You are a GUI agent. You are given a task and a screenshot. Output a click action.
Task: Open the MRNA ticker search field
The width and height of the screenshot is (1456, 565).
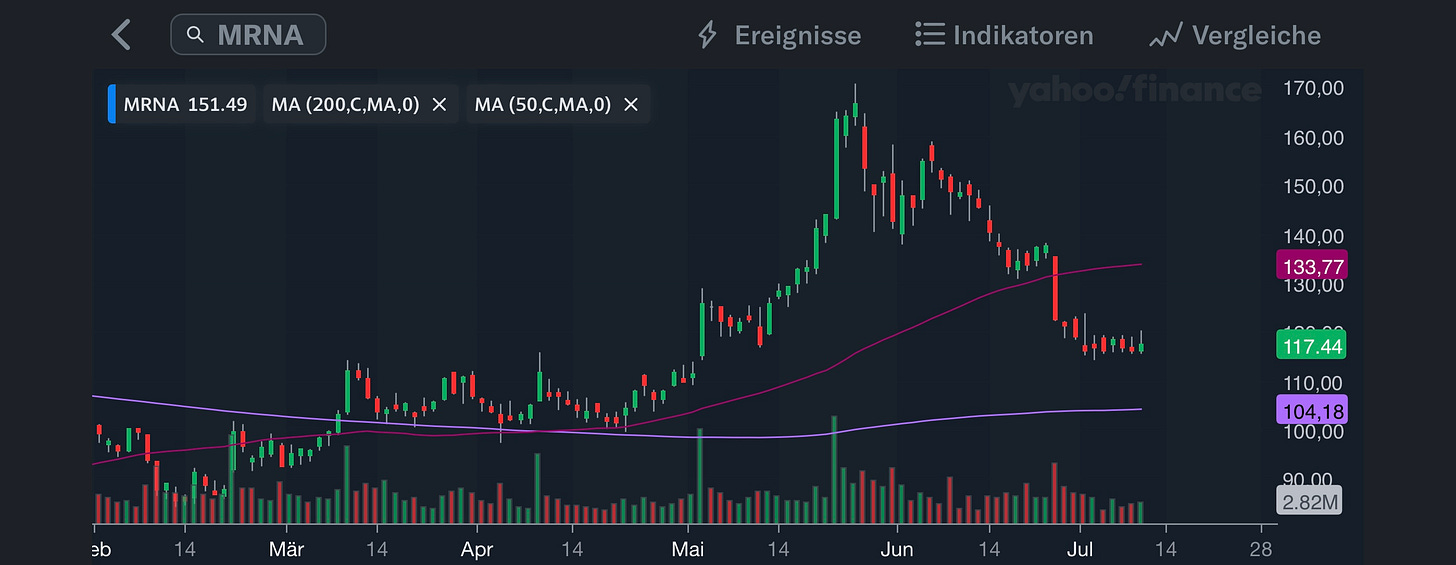click(248, 35)
